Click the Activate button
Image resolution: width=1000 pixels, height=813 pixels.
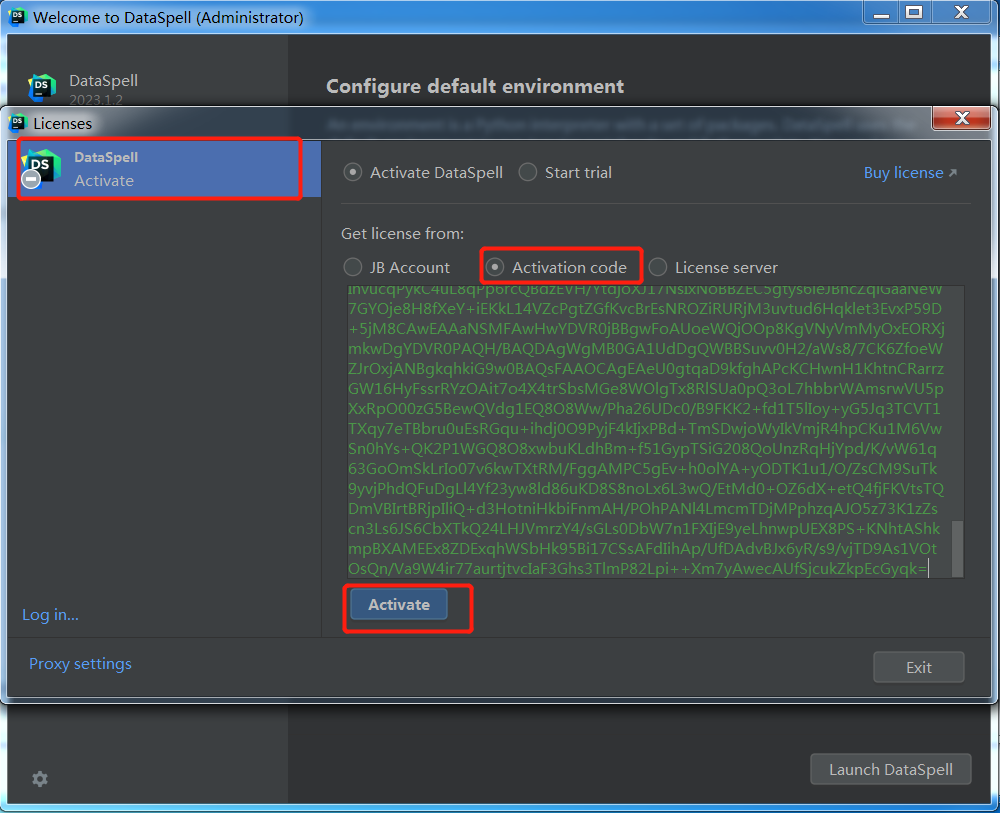click(x=399, y=604)
